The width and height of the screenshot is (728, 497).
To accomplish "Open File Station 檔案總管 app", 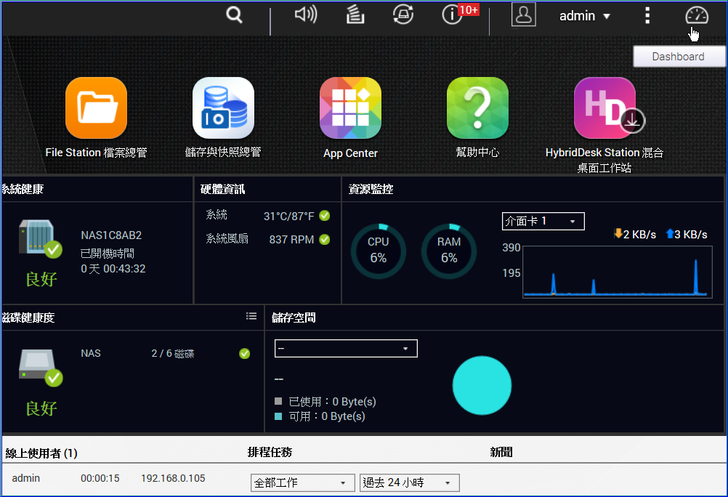I will click(96, 108).
